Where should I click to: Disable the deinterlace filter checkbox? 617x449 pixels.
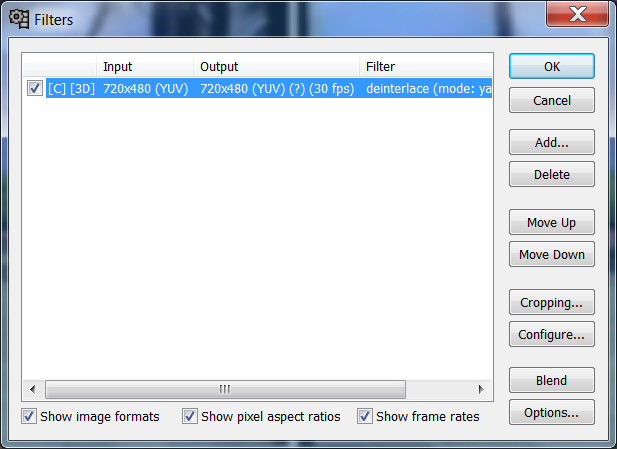pos(35,88)
